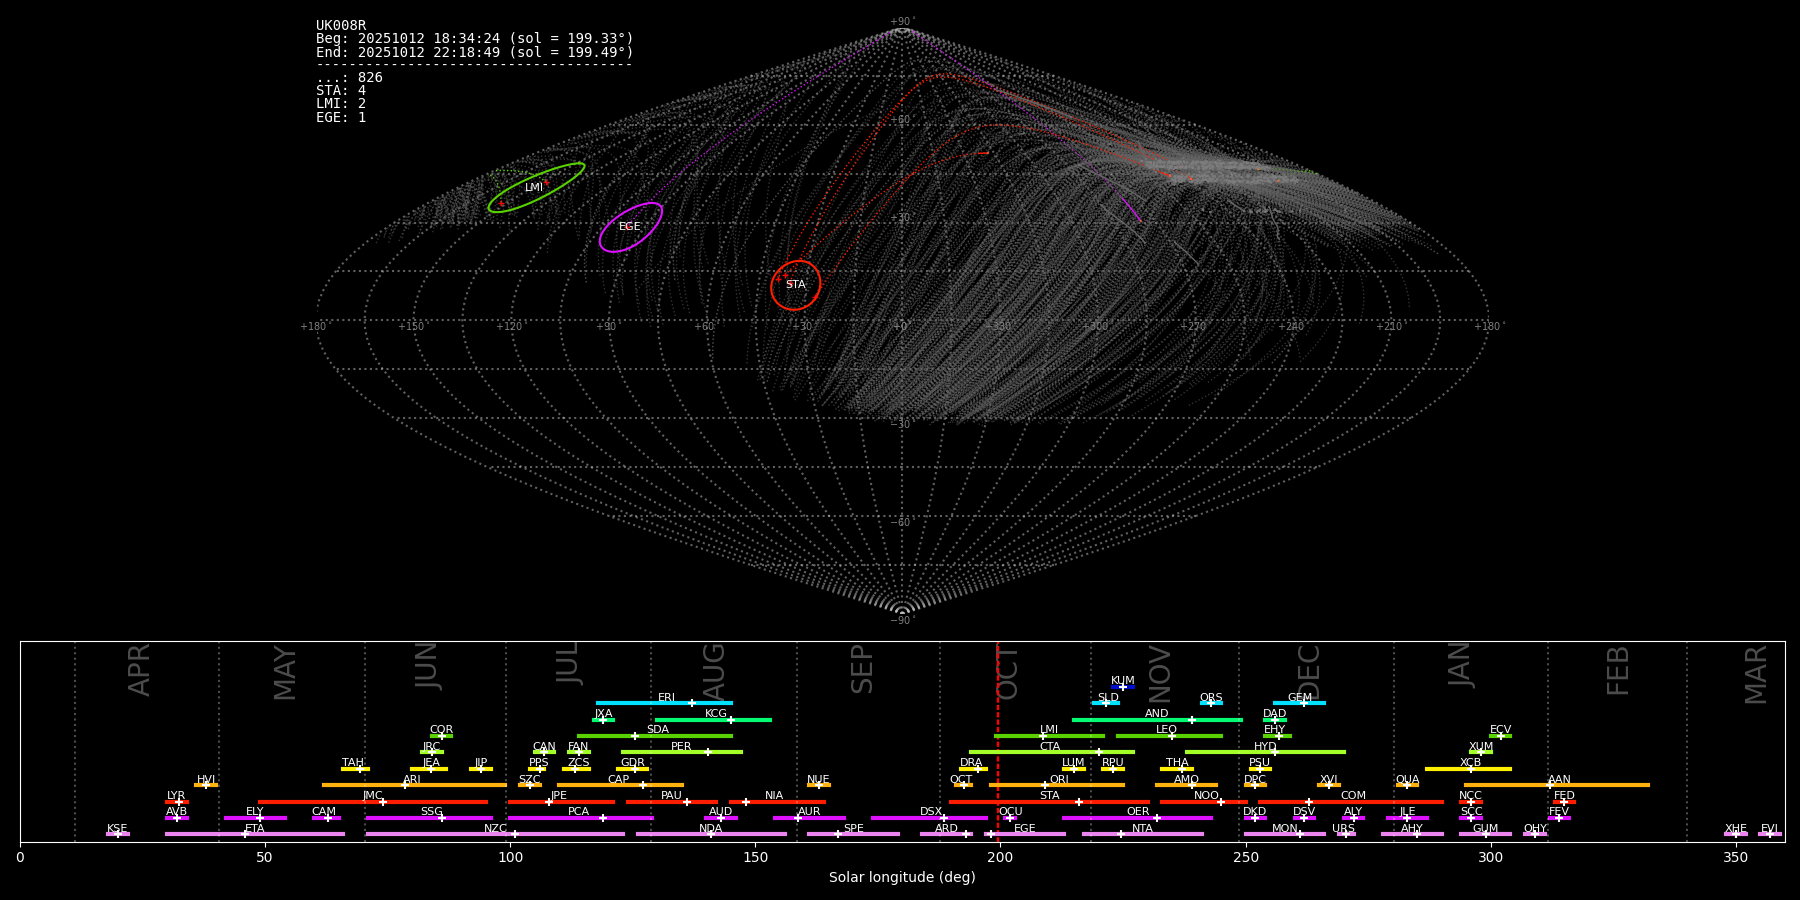Image resolution: width=1800 pixels, height=900 pixels.
Task: Click the NTA shower label in timeline
Action: (1143, 829)
